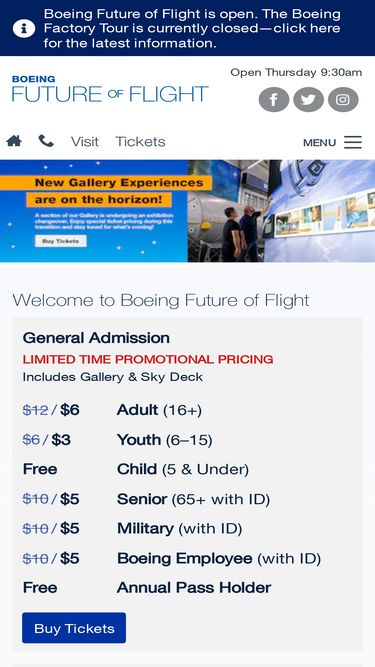The width and height of the screenshot is (375, 667).
Task: Click the New Gallery Experiences banner image
Action: (188, 211)
